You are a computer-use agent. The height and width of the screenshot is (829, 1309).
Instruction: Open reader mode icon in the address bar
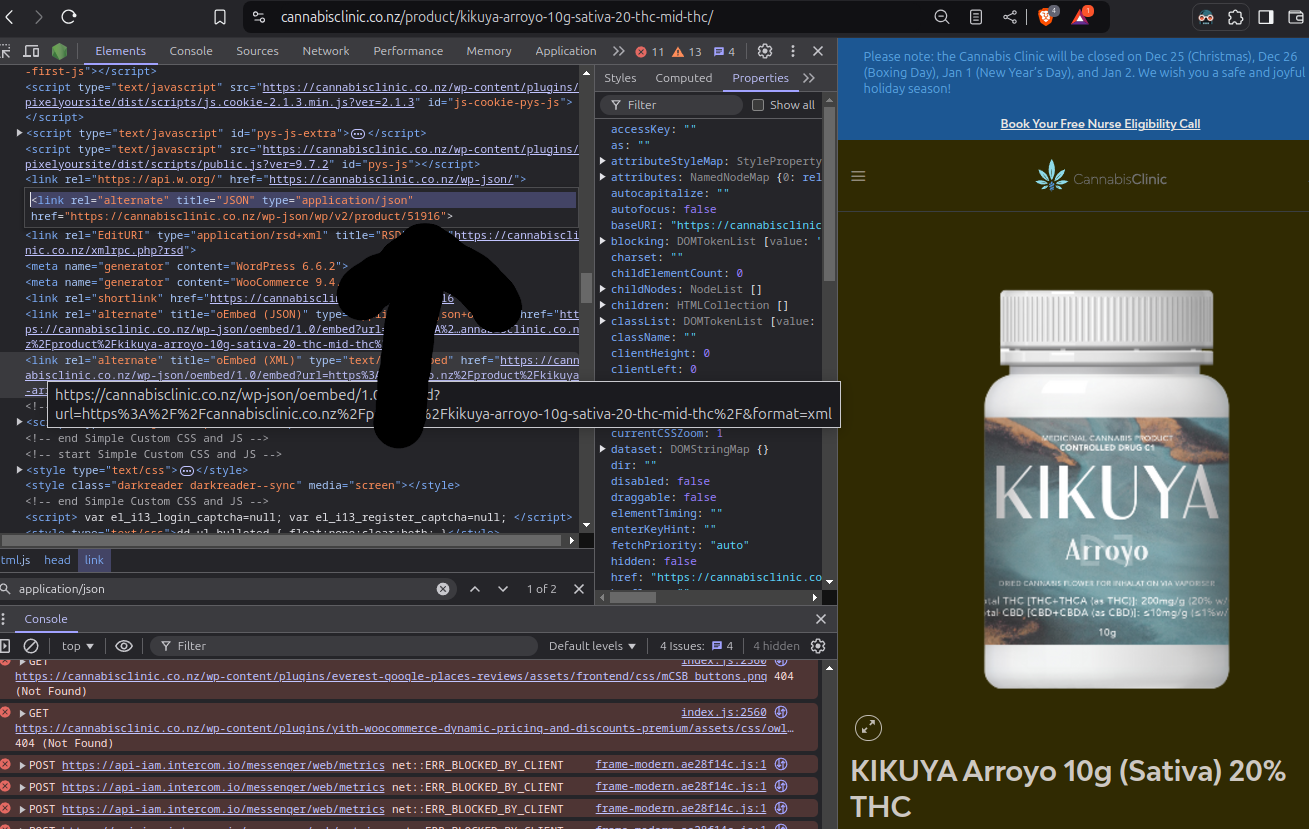coord(976,17)
